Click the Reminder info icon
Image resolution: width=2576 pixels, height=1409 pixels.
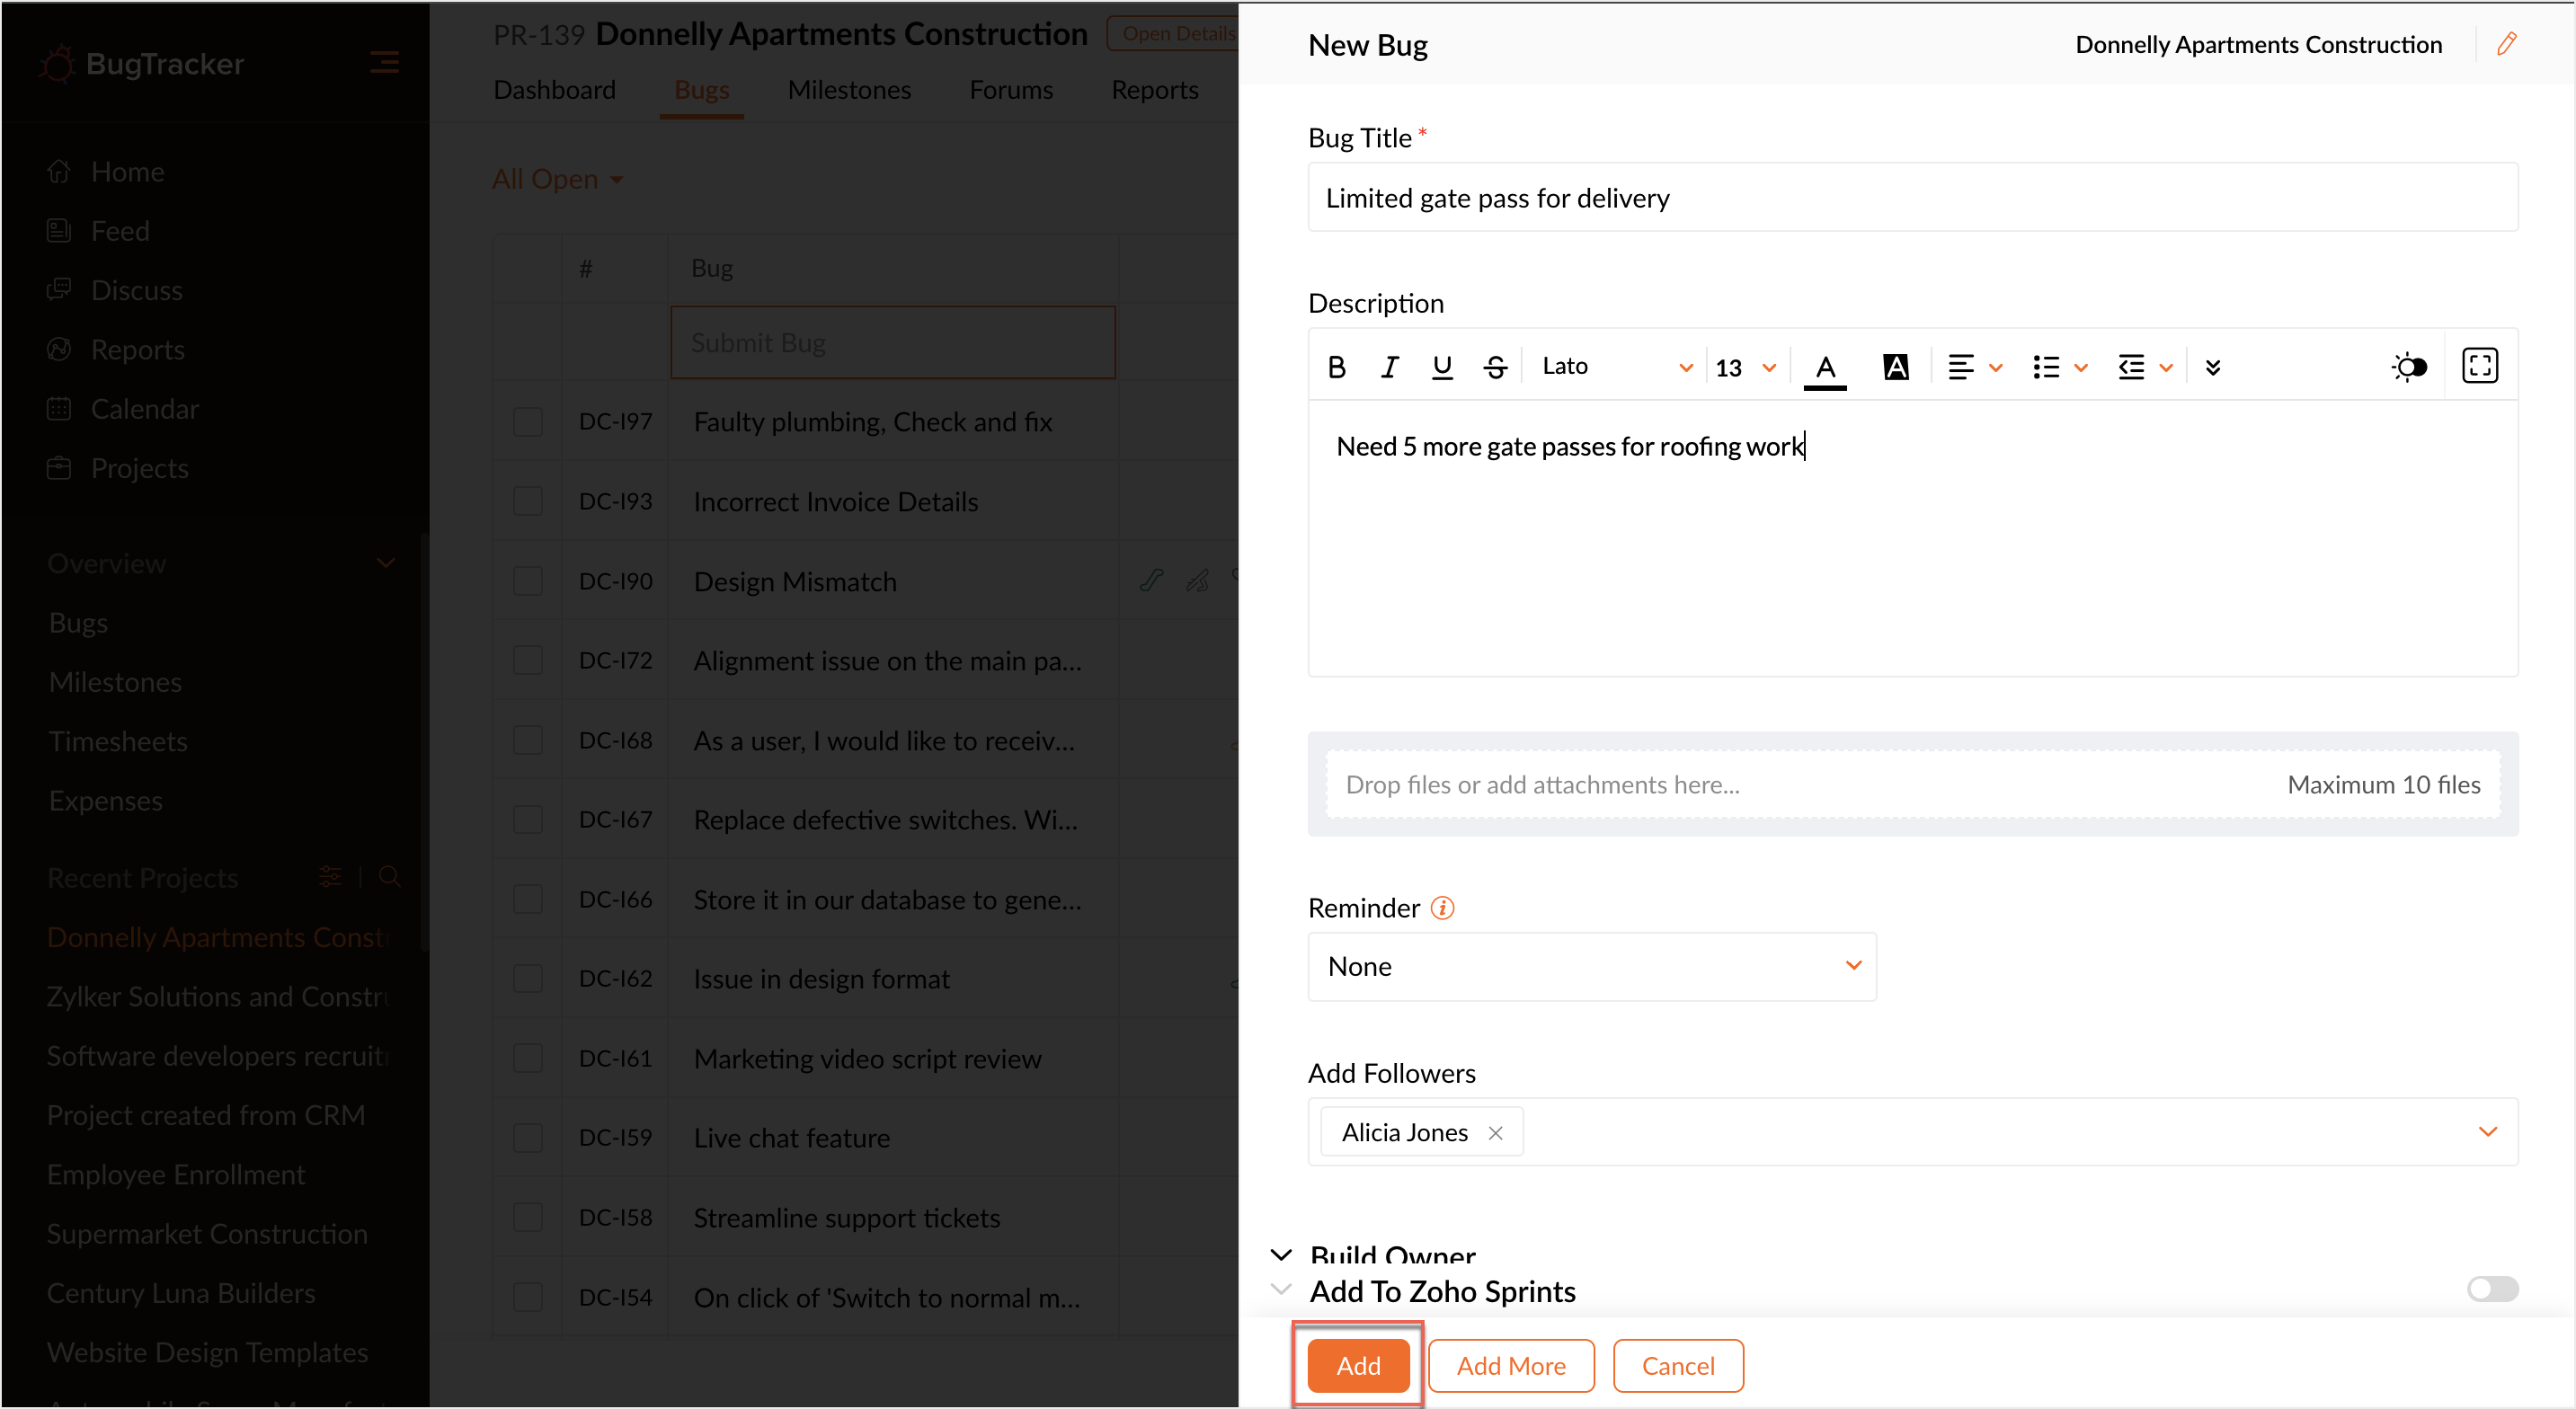(x=1442, y=908)
